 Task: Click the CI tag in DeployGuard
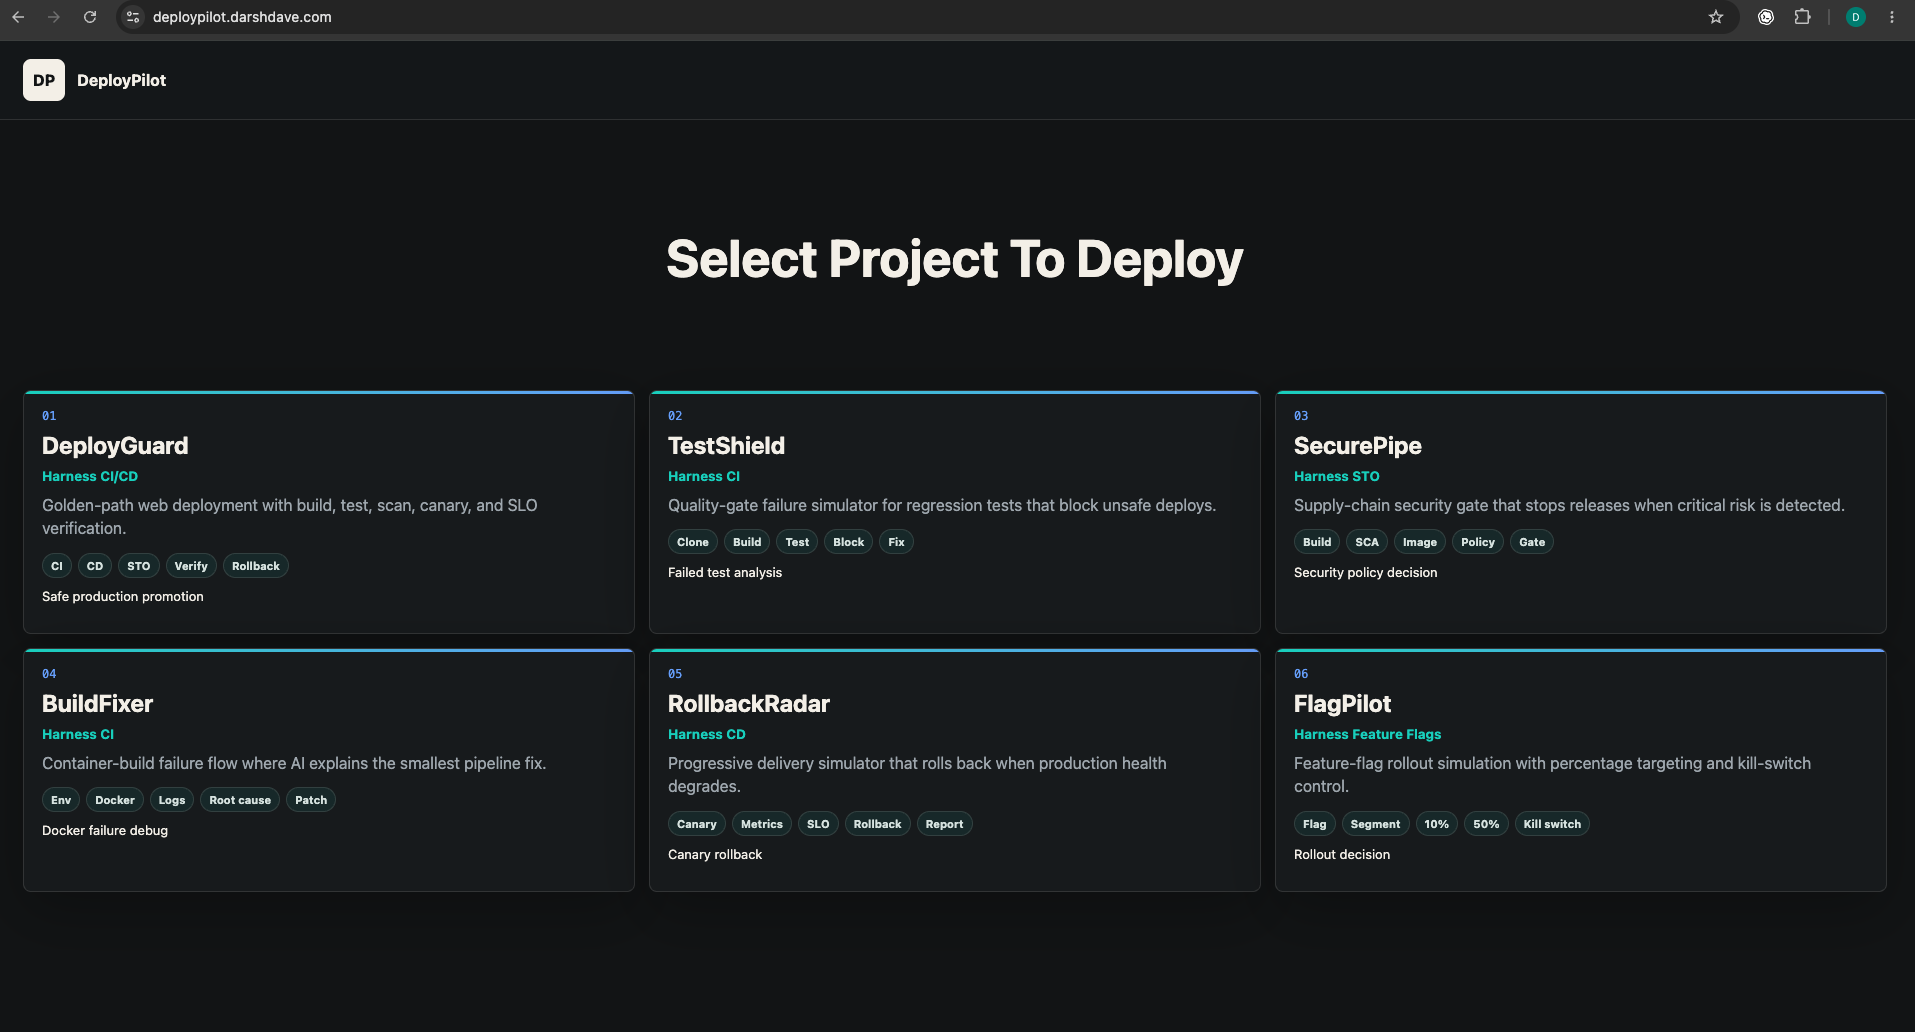[57, 566]
